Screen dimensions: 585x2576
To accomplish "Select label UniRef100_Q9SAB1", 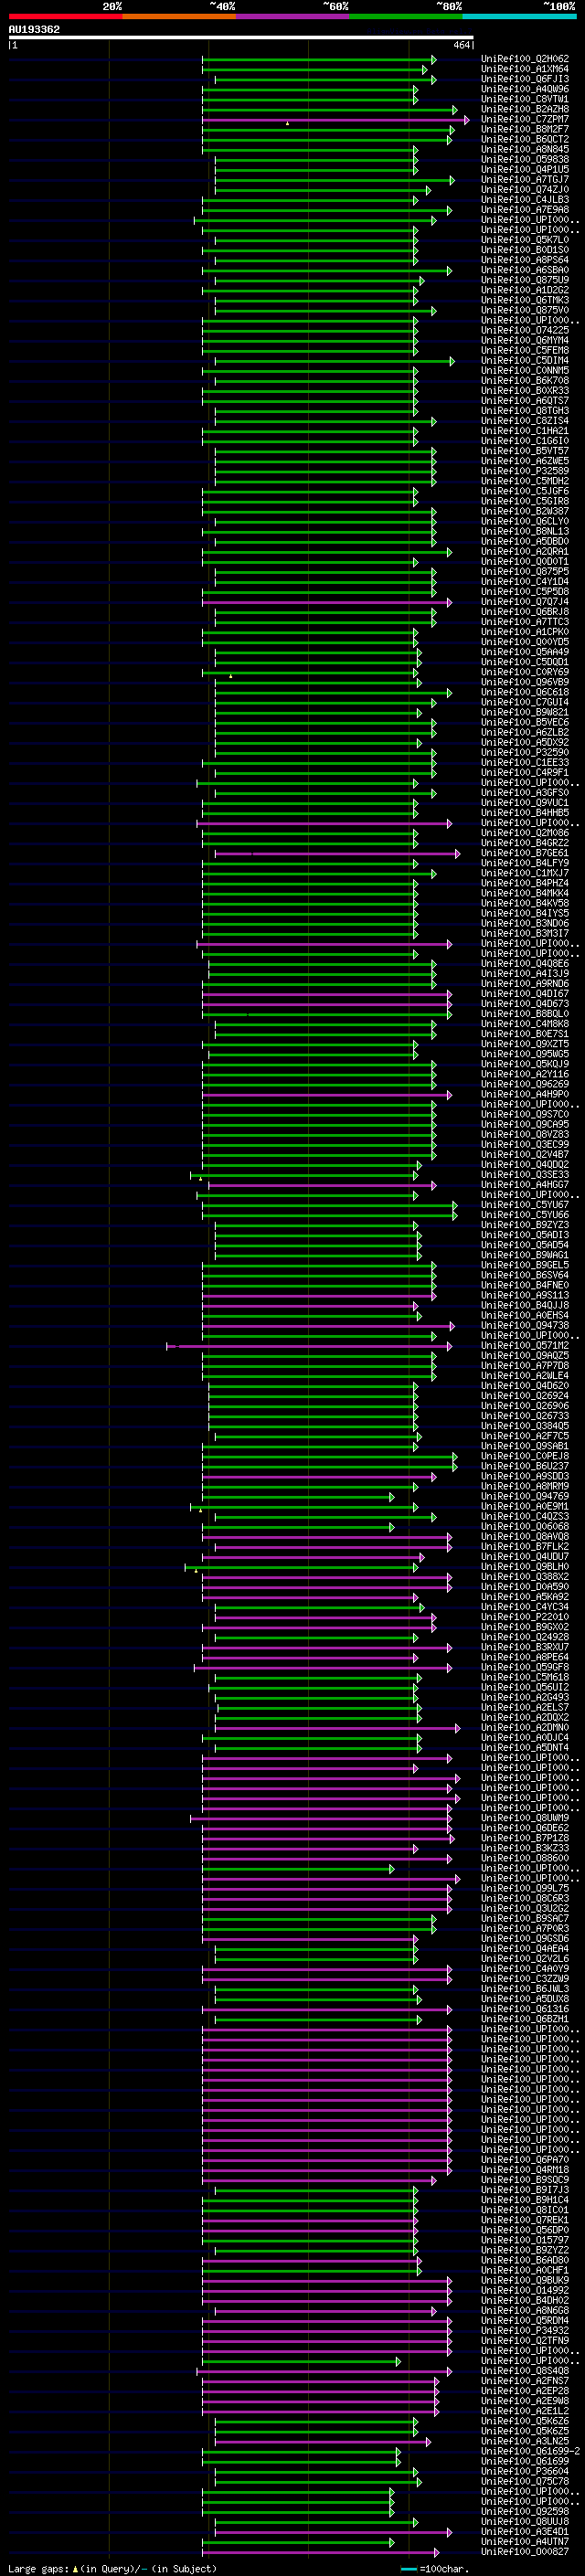I will pyautogui.click(x=524, y=1446).
